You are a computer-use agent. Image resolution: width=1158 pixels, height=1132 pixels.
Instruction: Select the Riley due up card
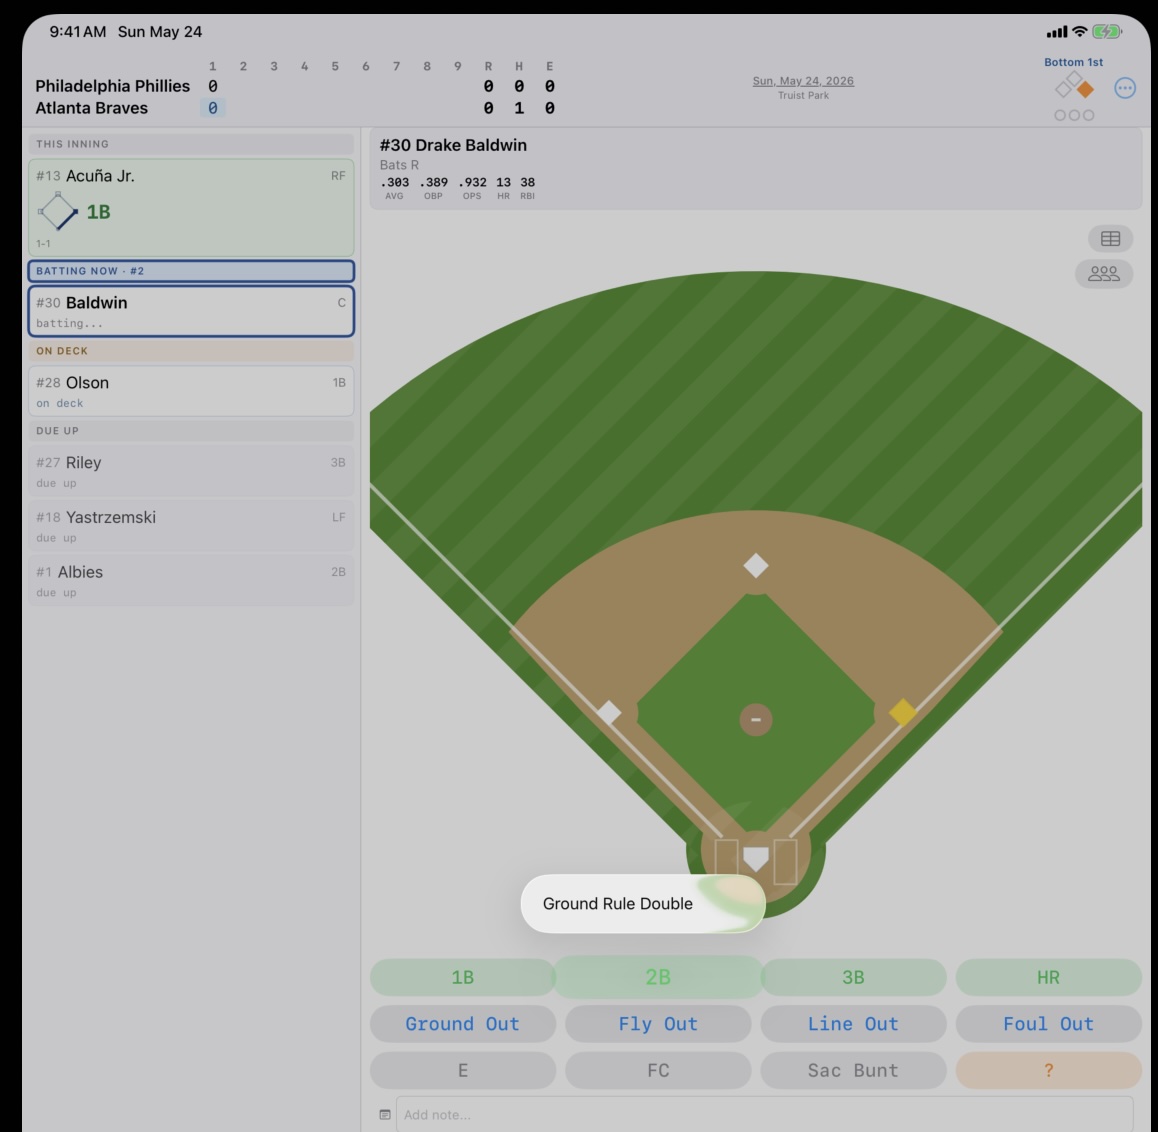tap(191, 471)
